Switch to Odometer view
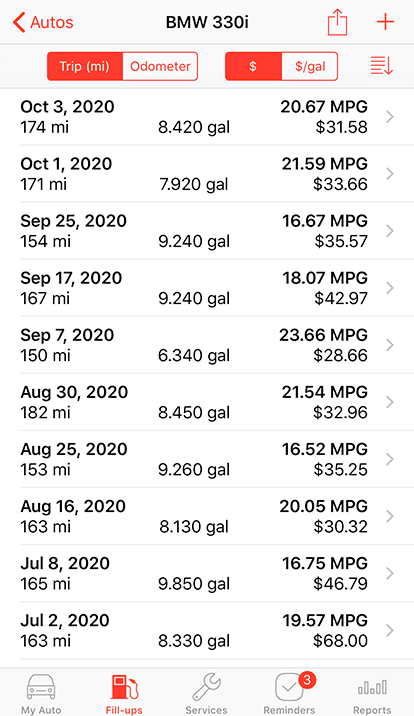Image resolution: width=414 pixels, height=716 pixels. 160,66
